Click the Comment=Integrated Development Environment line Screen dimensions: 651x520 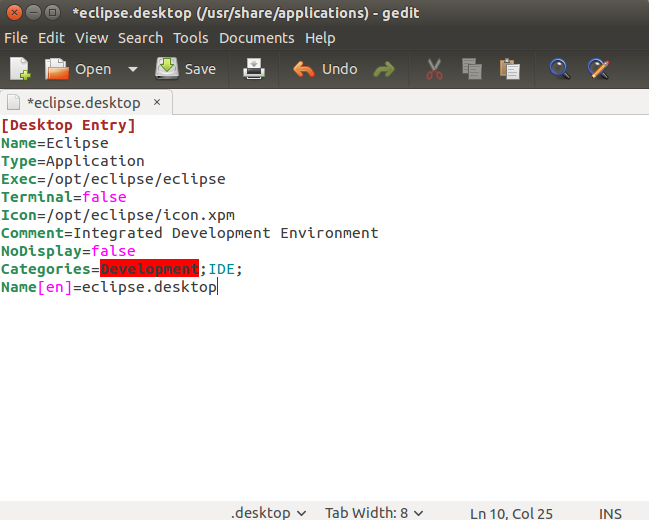190,233
